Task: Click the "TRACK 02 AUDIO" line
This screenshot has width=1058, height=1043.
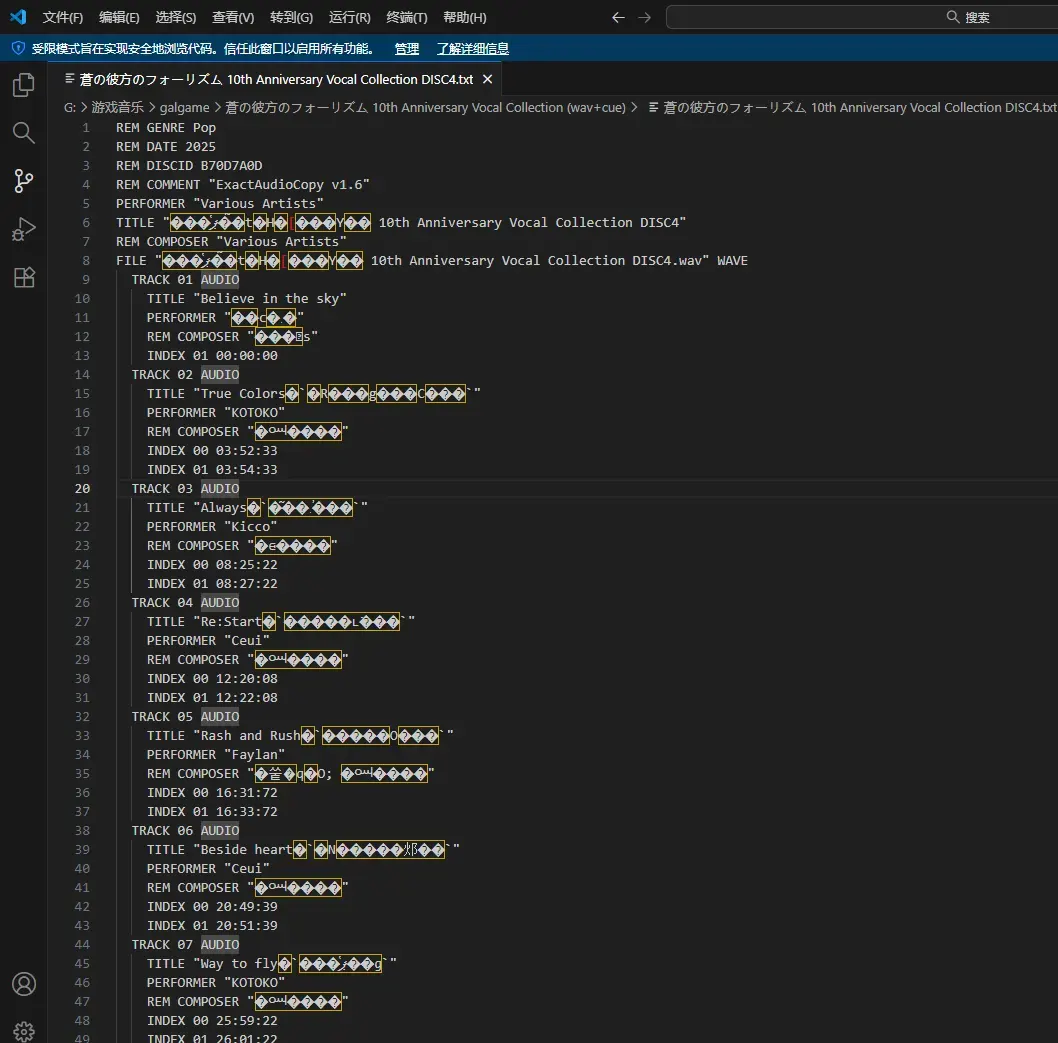Action: (x=185, y=374)
